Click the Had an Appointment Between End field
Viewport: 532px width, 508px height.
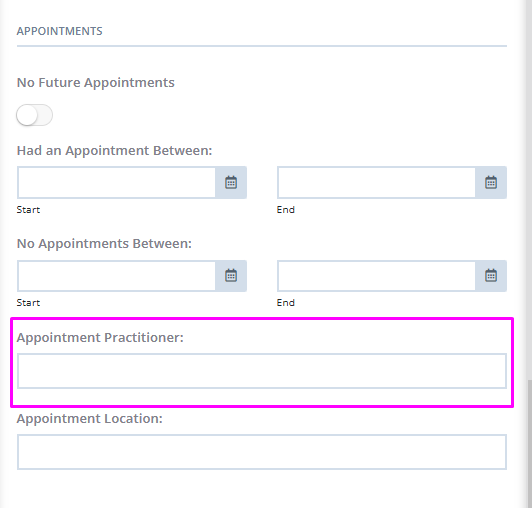point(376,183)
